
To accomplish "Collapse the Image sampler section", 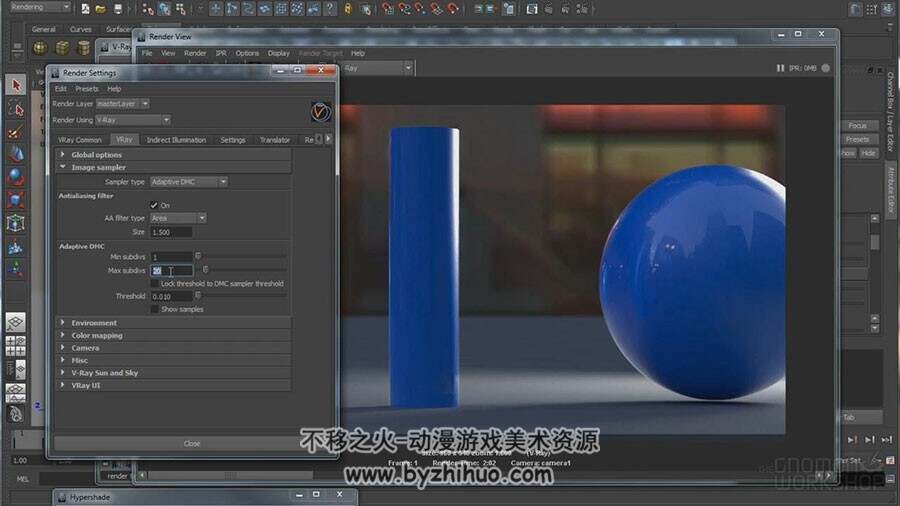I will (x=173, y=168).
